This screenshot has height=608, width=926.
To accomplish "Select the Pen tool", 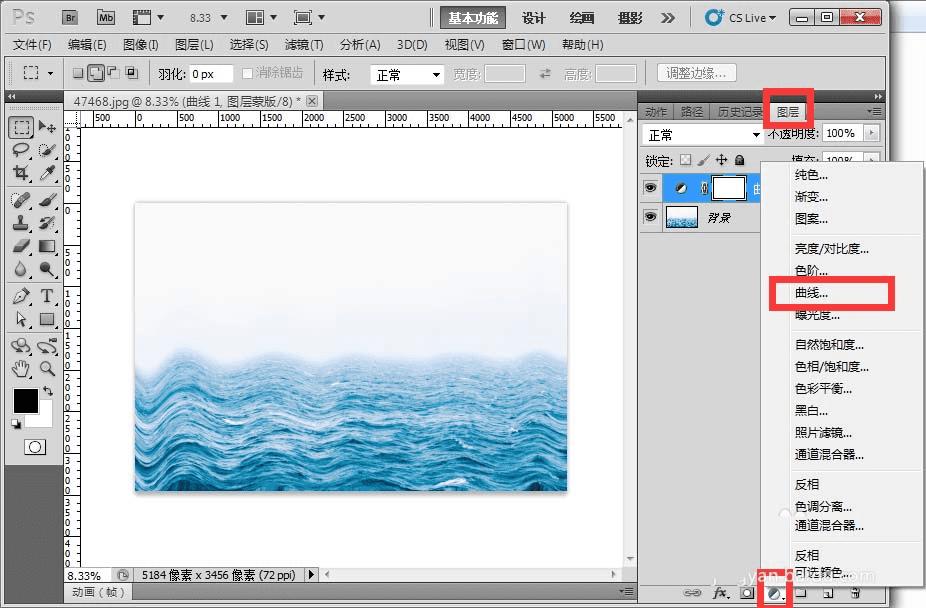I will click(20, 296).
